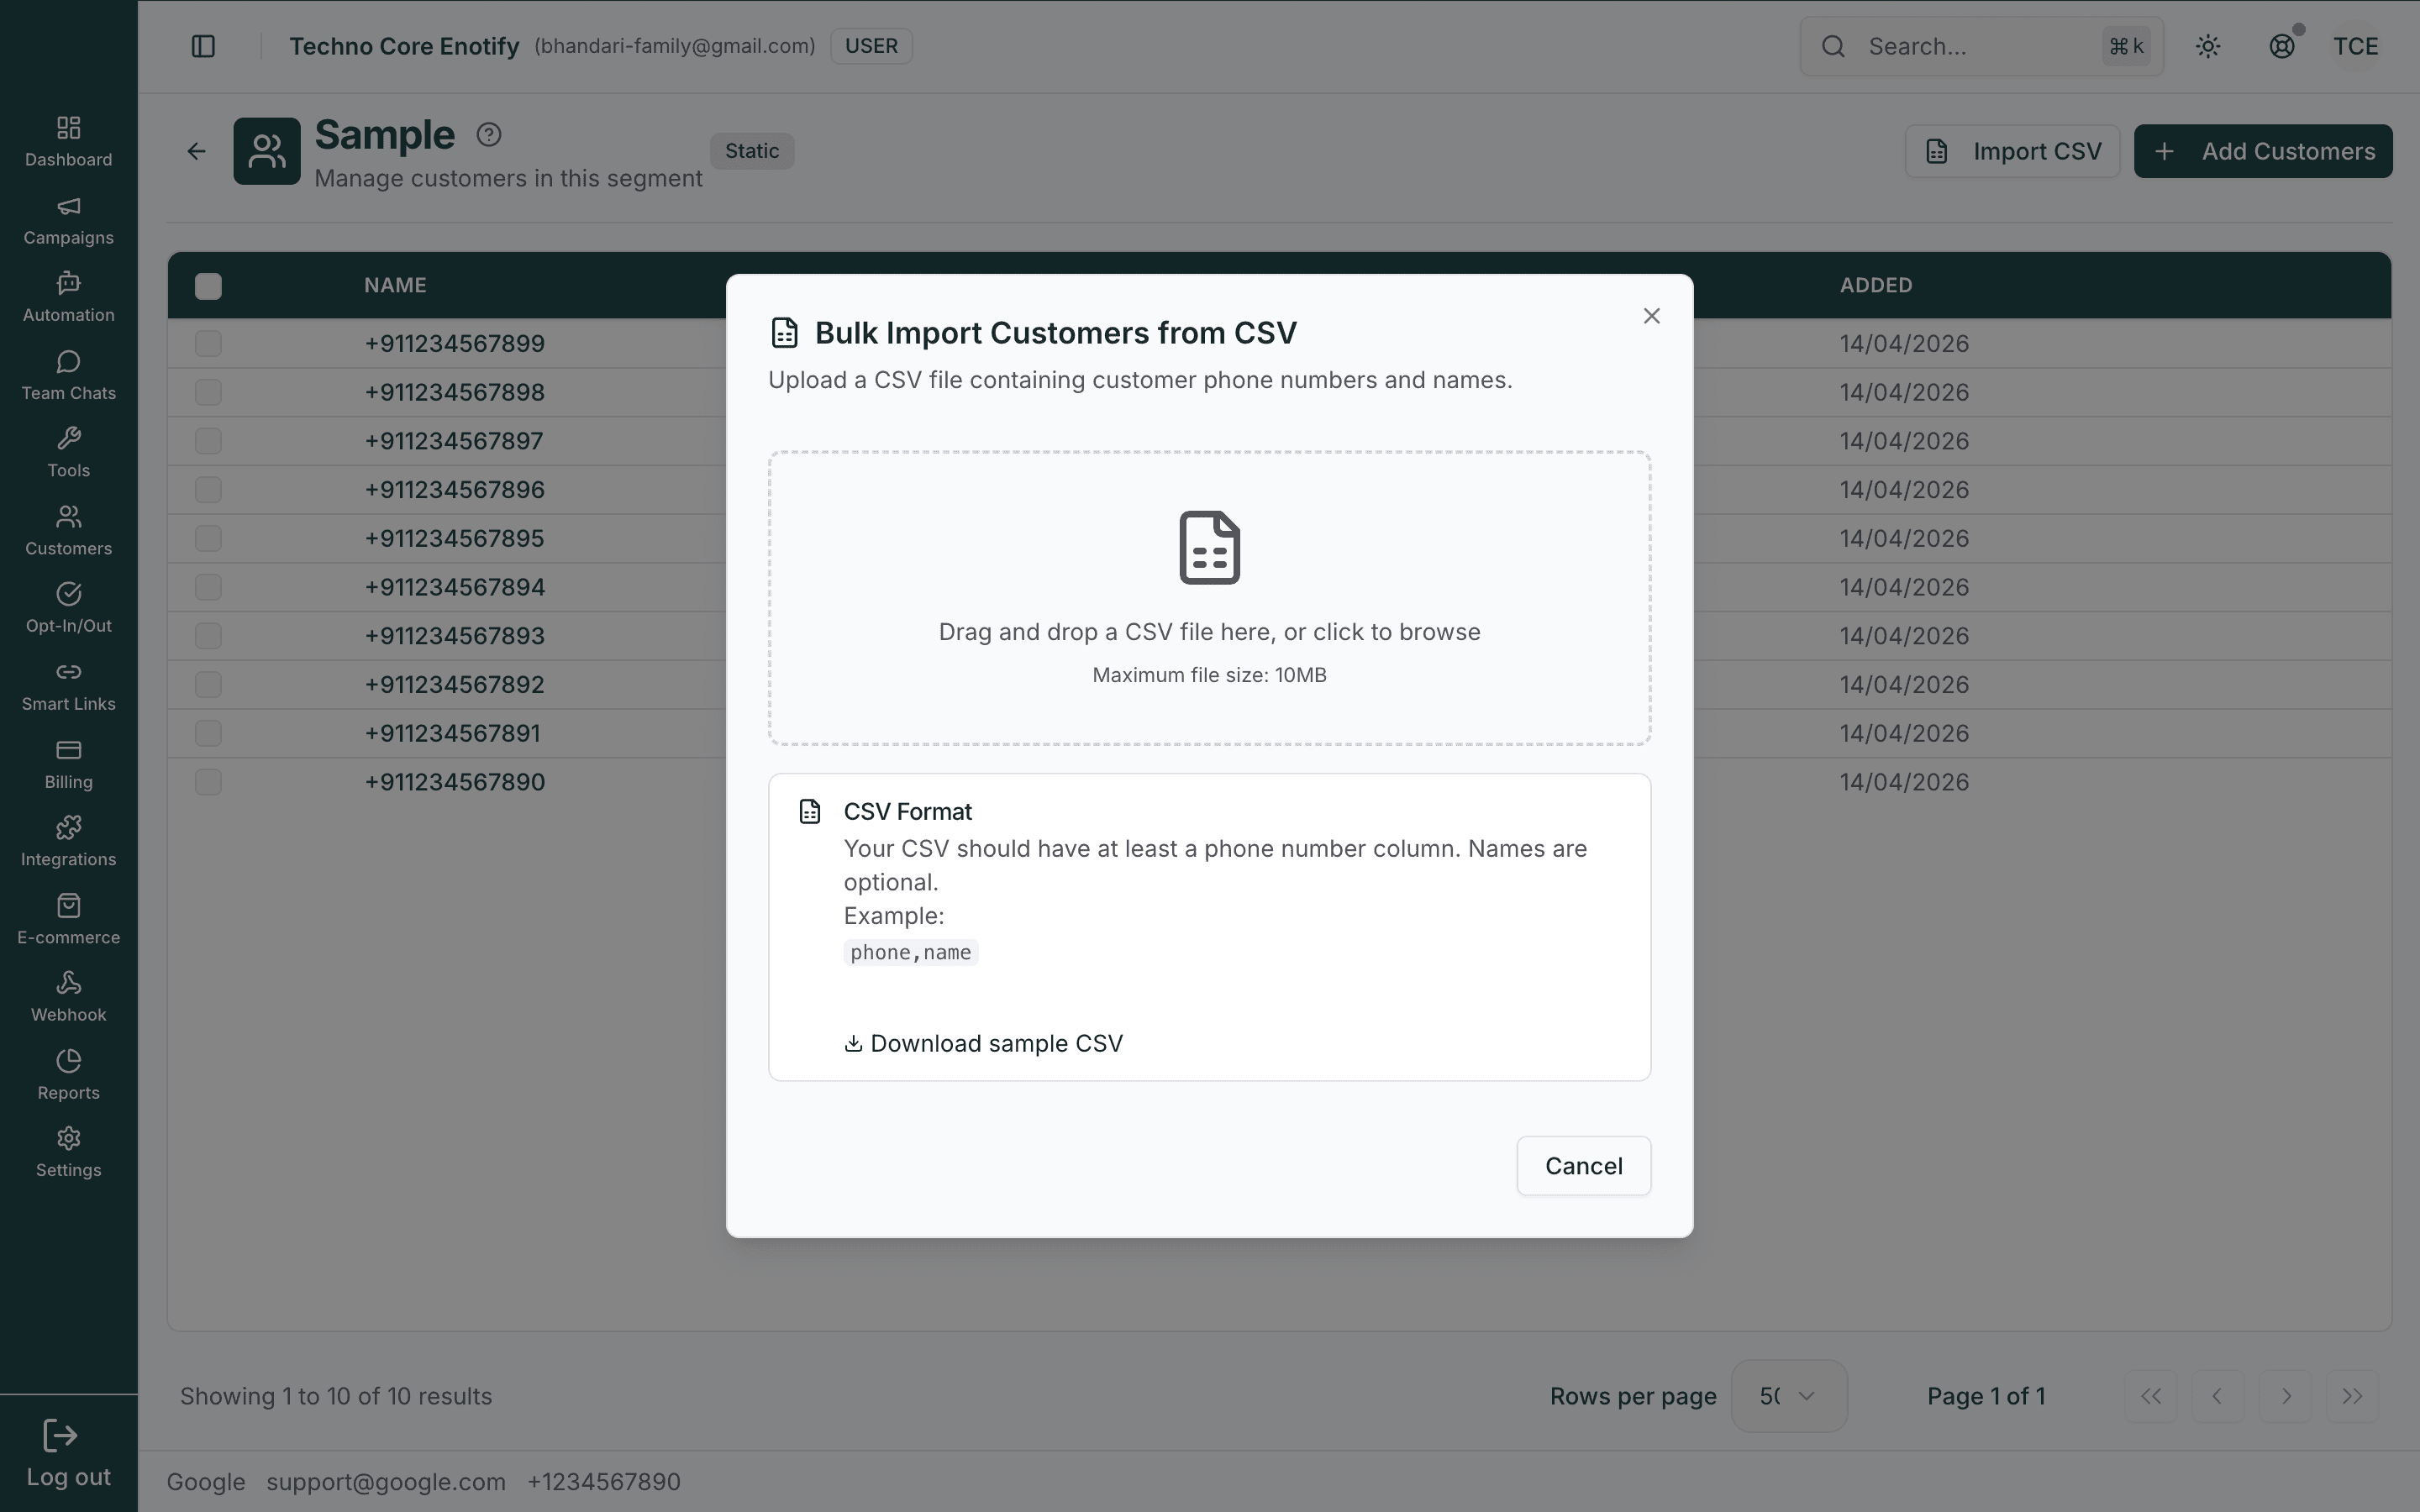The image size is (2420, 1512).
Task: Check the row checkbox for +911234567898
Action: pyautogui.click(x=208, y=392)
